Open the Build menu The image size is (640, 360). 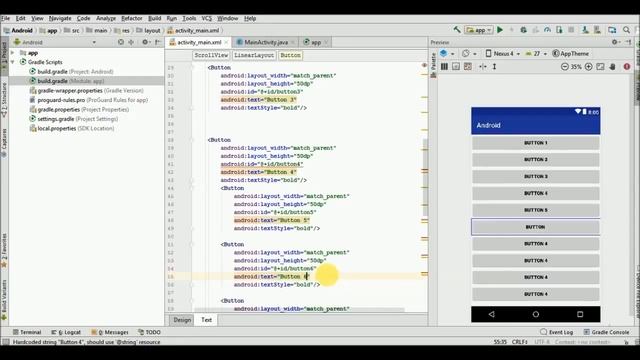[x=154, y=18]
